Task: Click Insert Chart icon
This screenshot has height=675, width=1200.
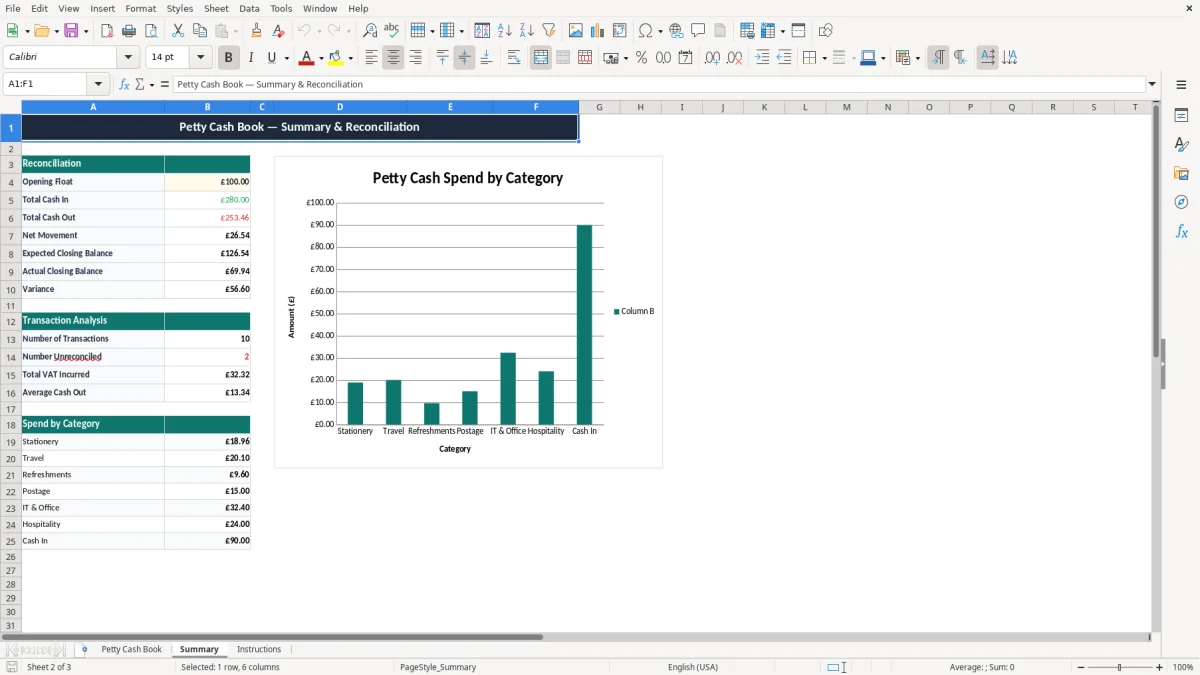Action: pyautogui.click(x=598, y=31)
